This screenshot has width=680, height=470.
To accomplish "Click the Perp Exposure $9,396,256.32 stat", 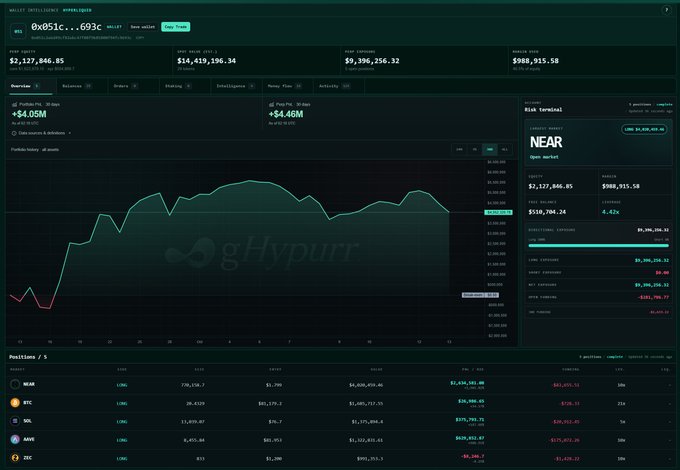I will pos(372,61).
